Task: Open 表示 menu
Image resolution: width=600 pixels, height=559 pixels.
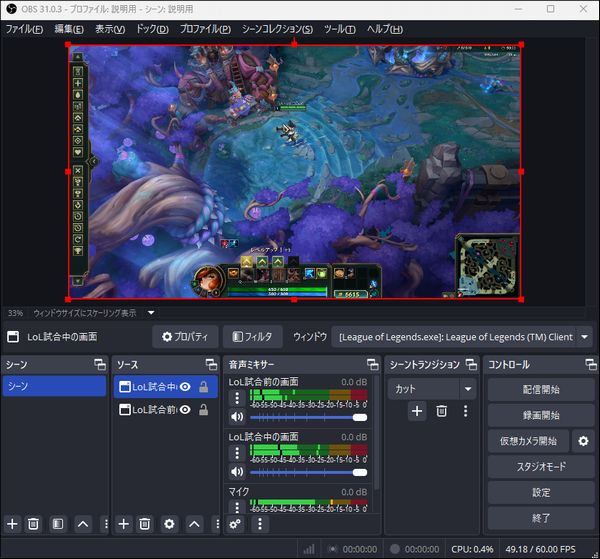Action: pyautogui.click(x=110, y=29)
